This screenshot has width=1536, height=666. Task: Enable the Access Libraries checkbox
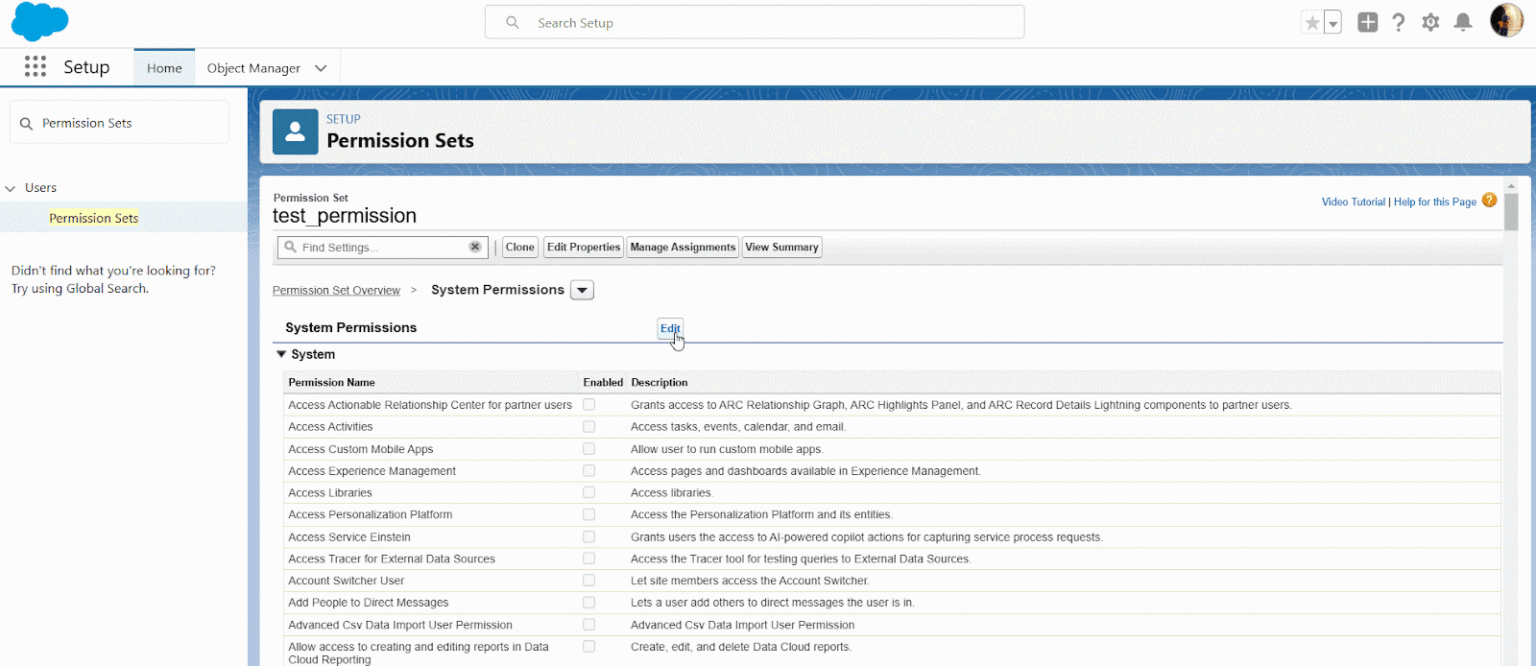[x=589, y=493]
